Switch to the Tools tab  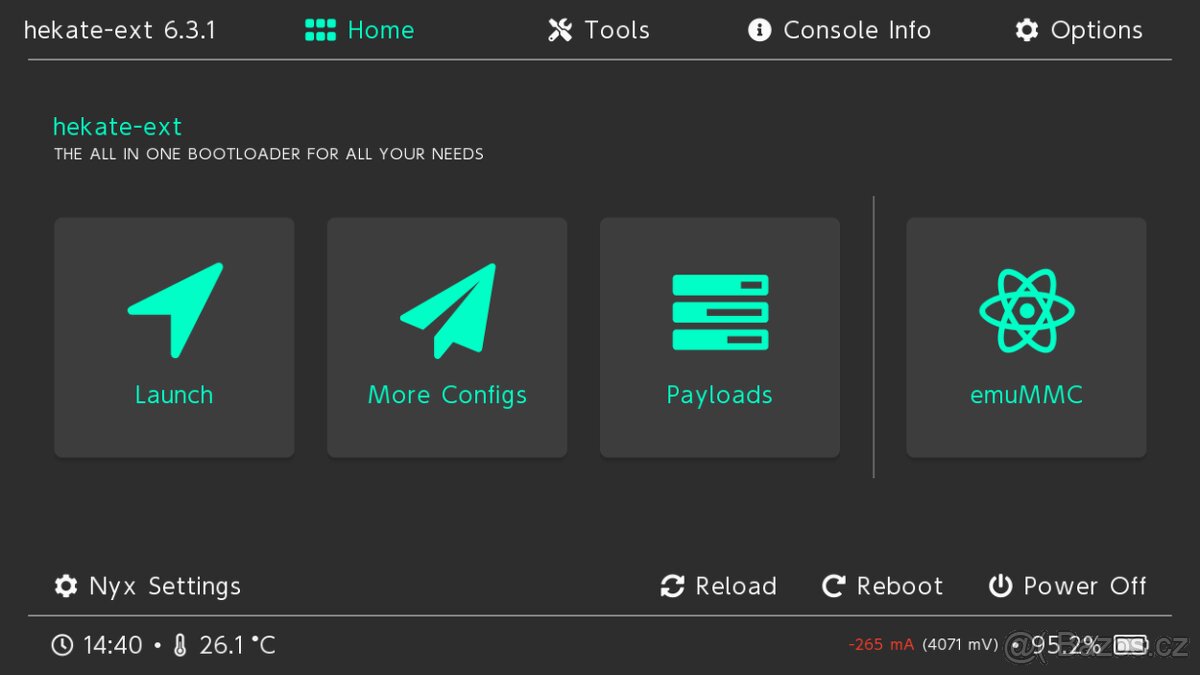coord(598,30)
